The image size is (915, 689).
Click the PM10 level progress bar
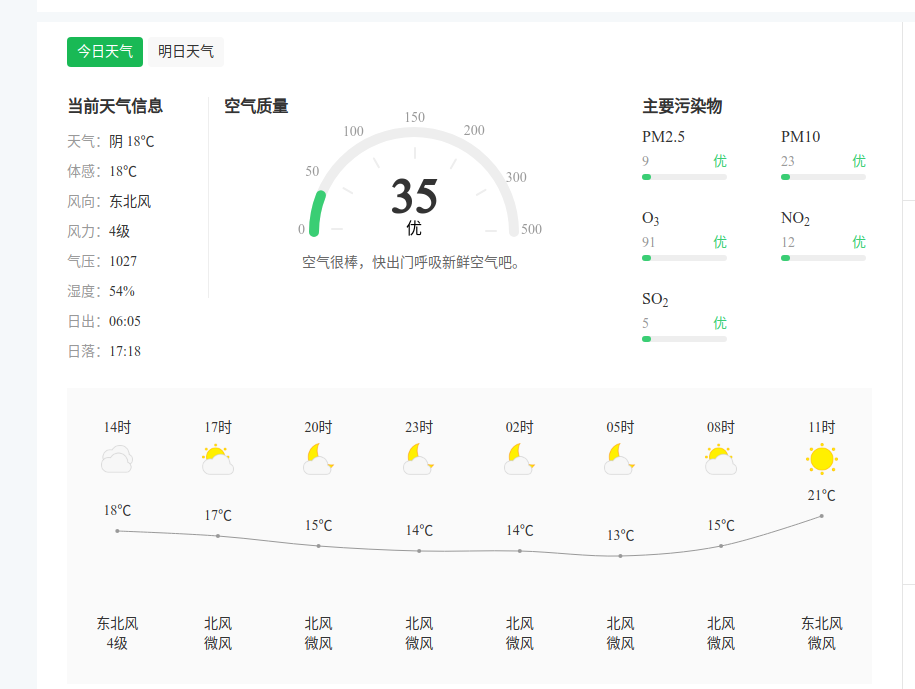click(823, 177)
